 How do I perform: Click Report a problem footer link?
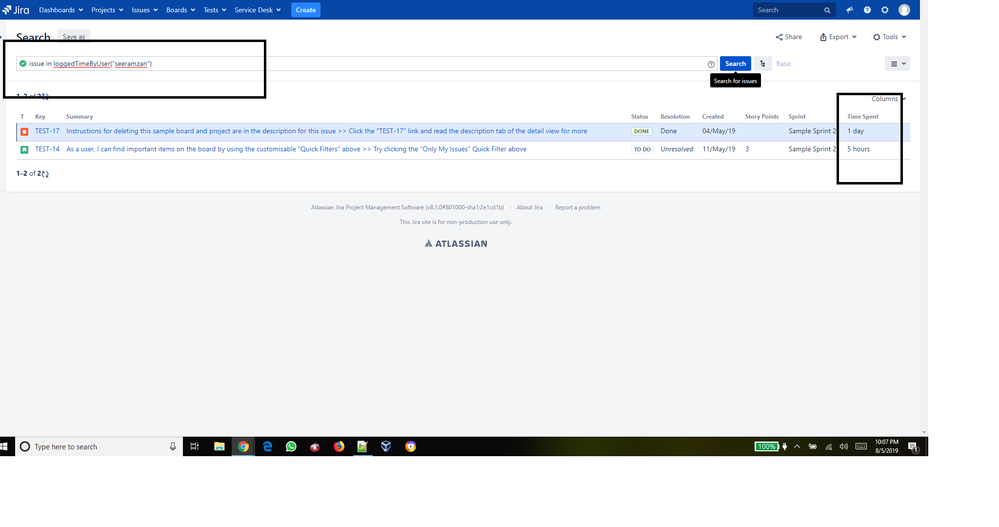[x=577, y=208]
